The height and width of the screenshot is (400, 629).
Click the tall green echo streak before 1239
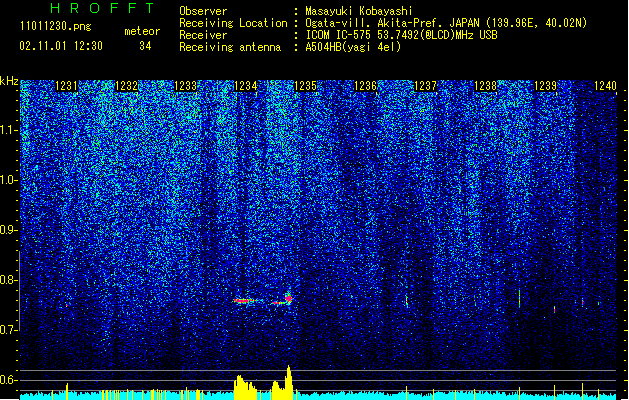[519, 298]
